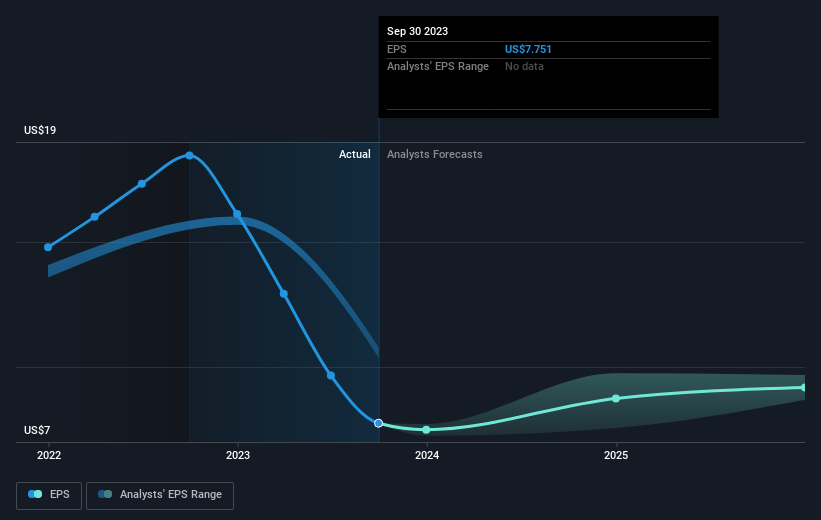This screenshot has width=821, height=520.
Task: Click the 'Sep 30 2023' tooltip date
Action: pyautogui.click(x=417, y=31)
